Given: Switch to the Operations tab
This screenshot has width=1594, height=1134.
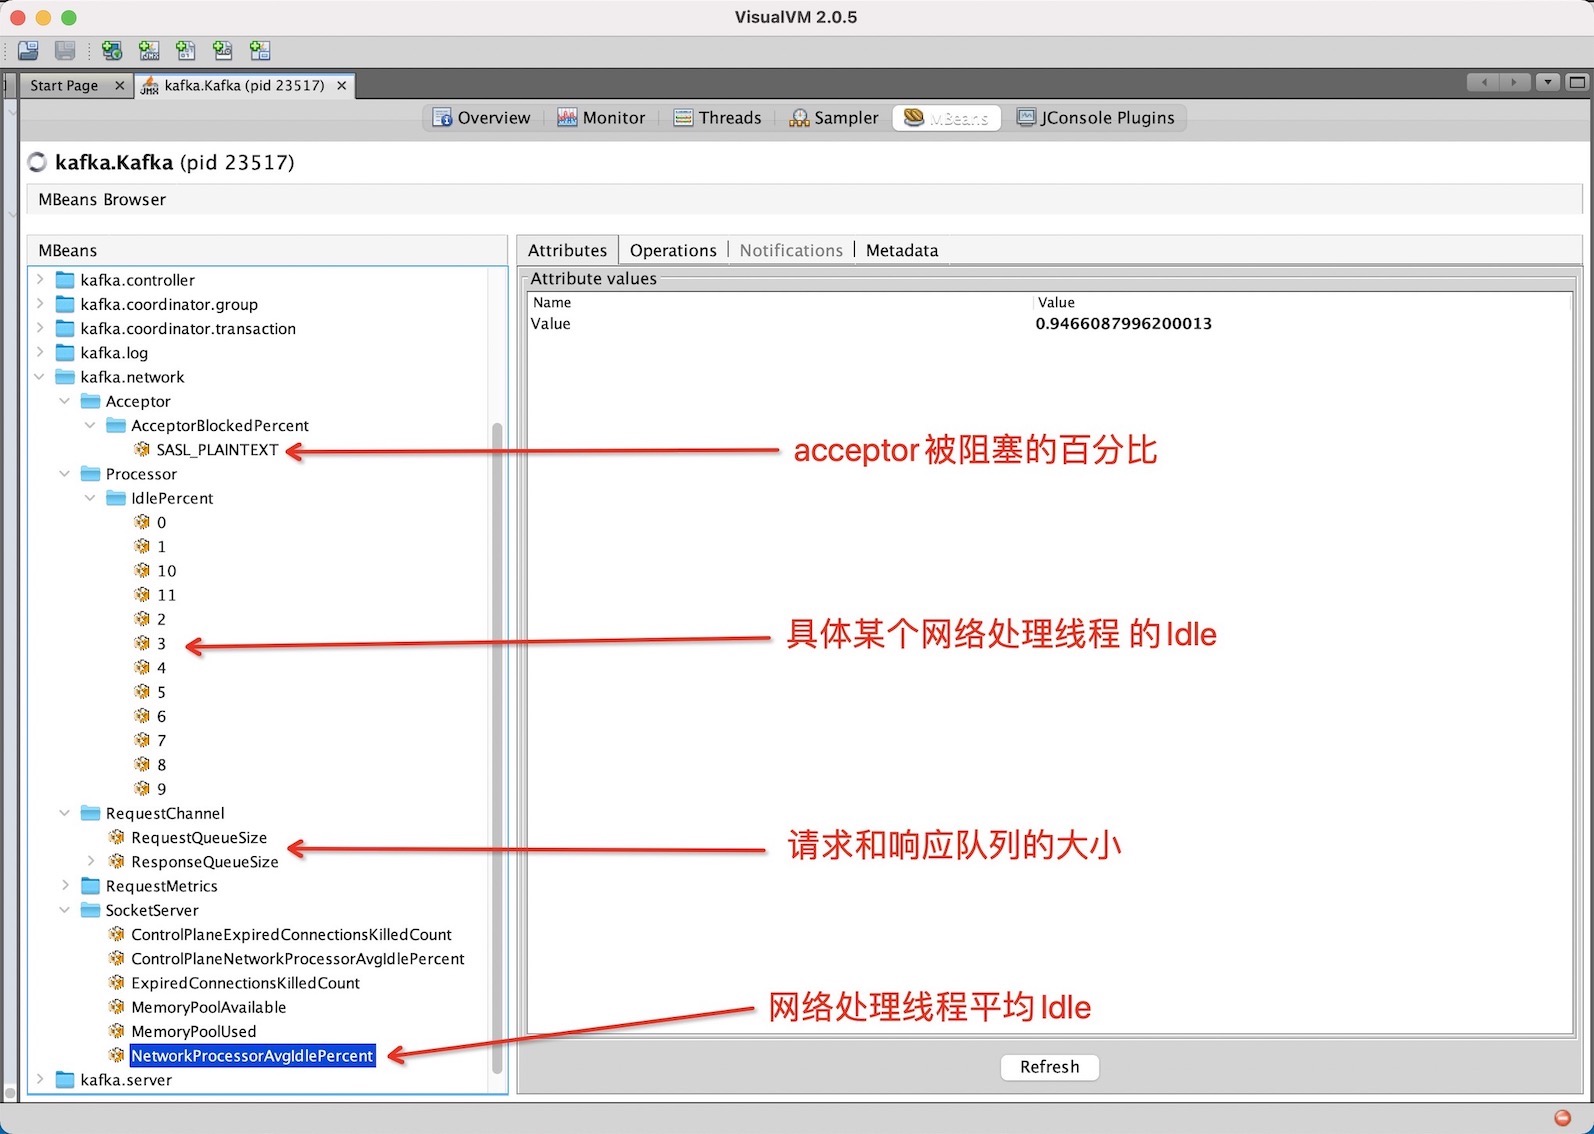Looking at the screenshot, I should pos(672,251).
